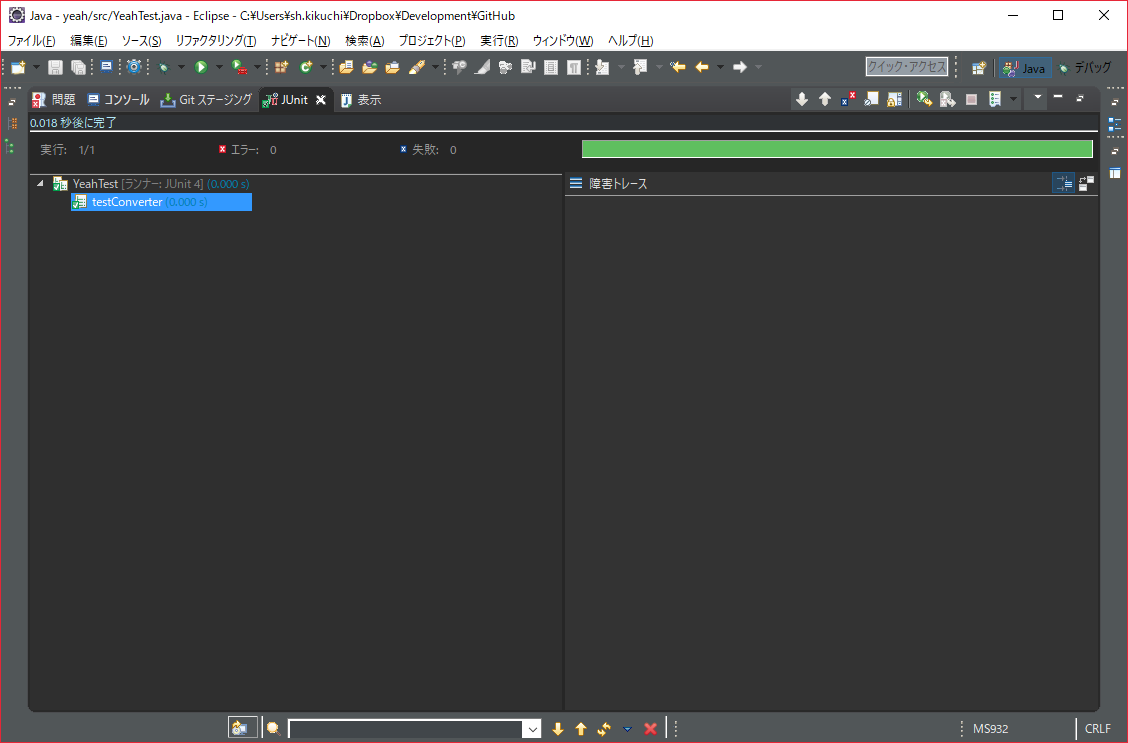Screen dimensions: 1128x743
Task: Select the YeahTest runner row
Action: 151,184
